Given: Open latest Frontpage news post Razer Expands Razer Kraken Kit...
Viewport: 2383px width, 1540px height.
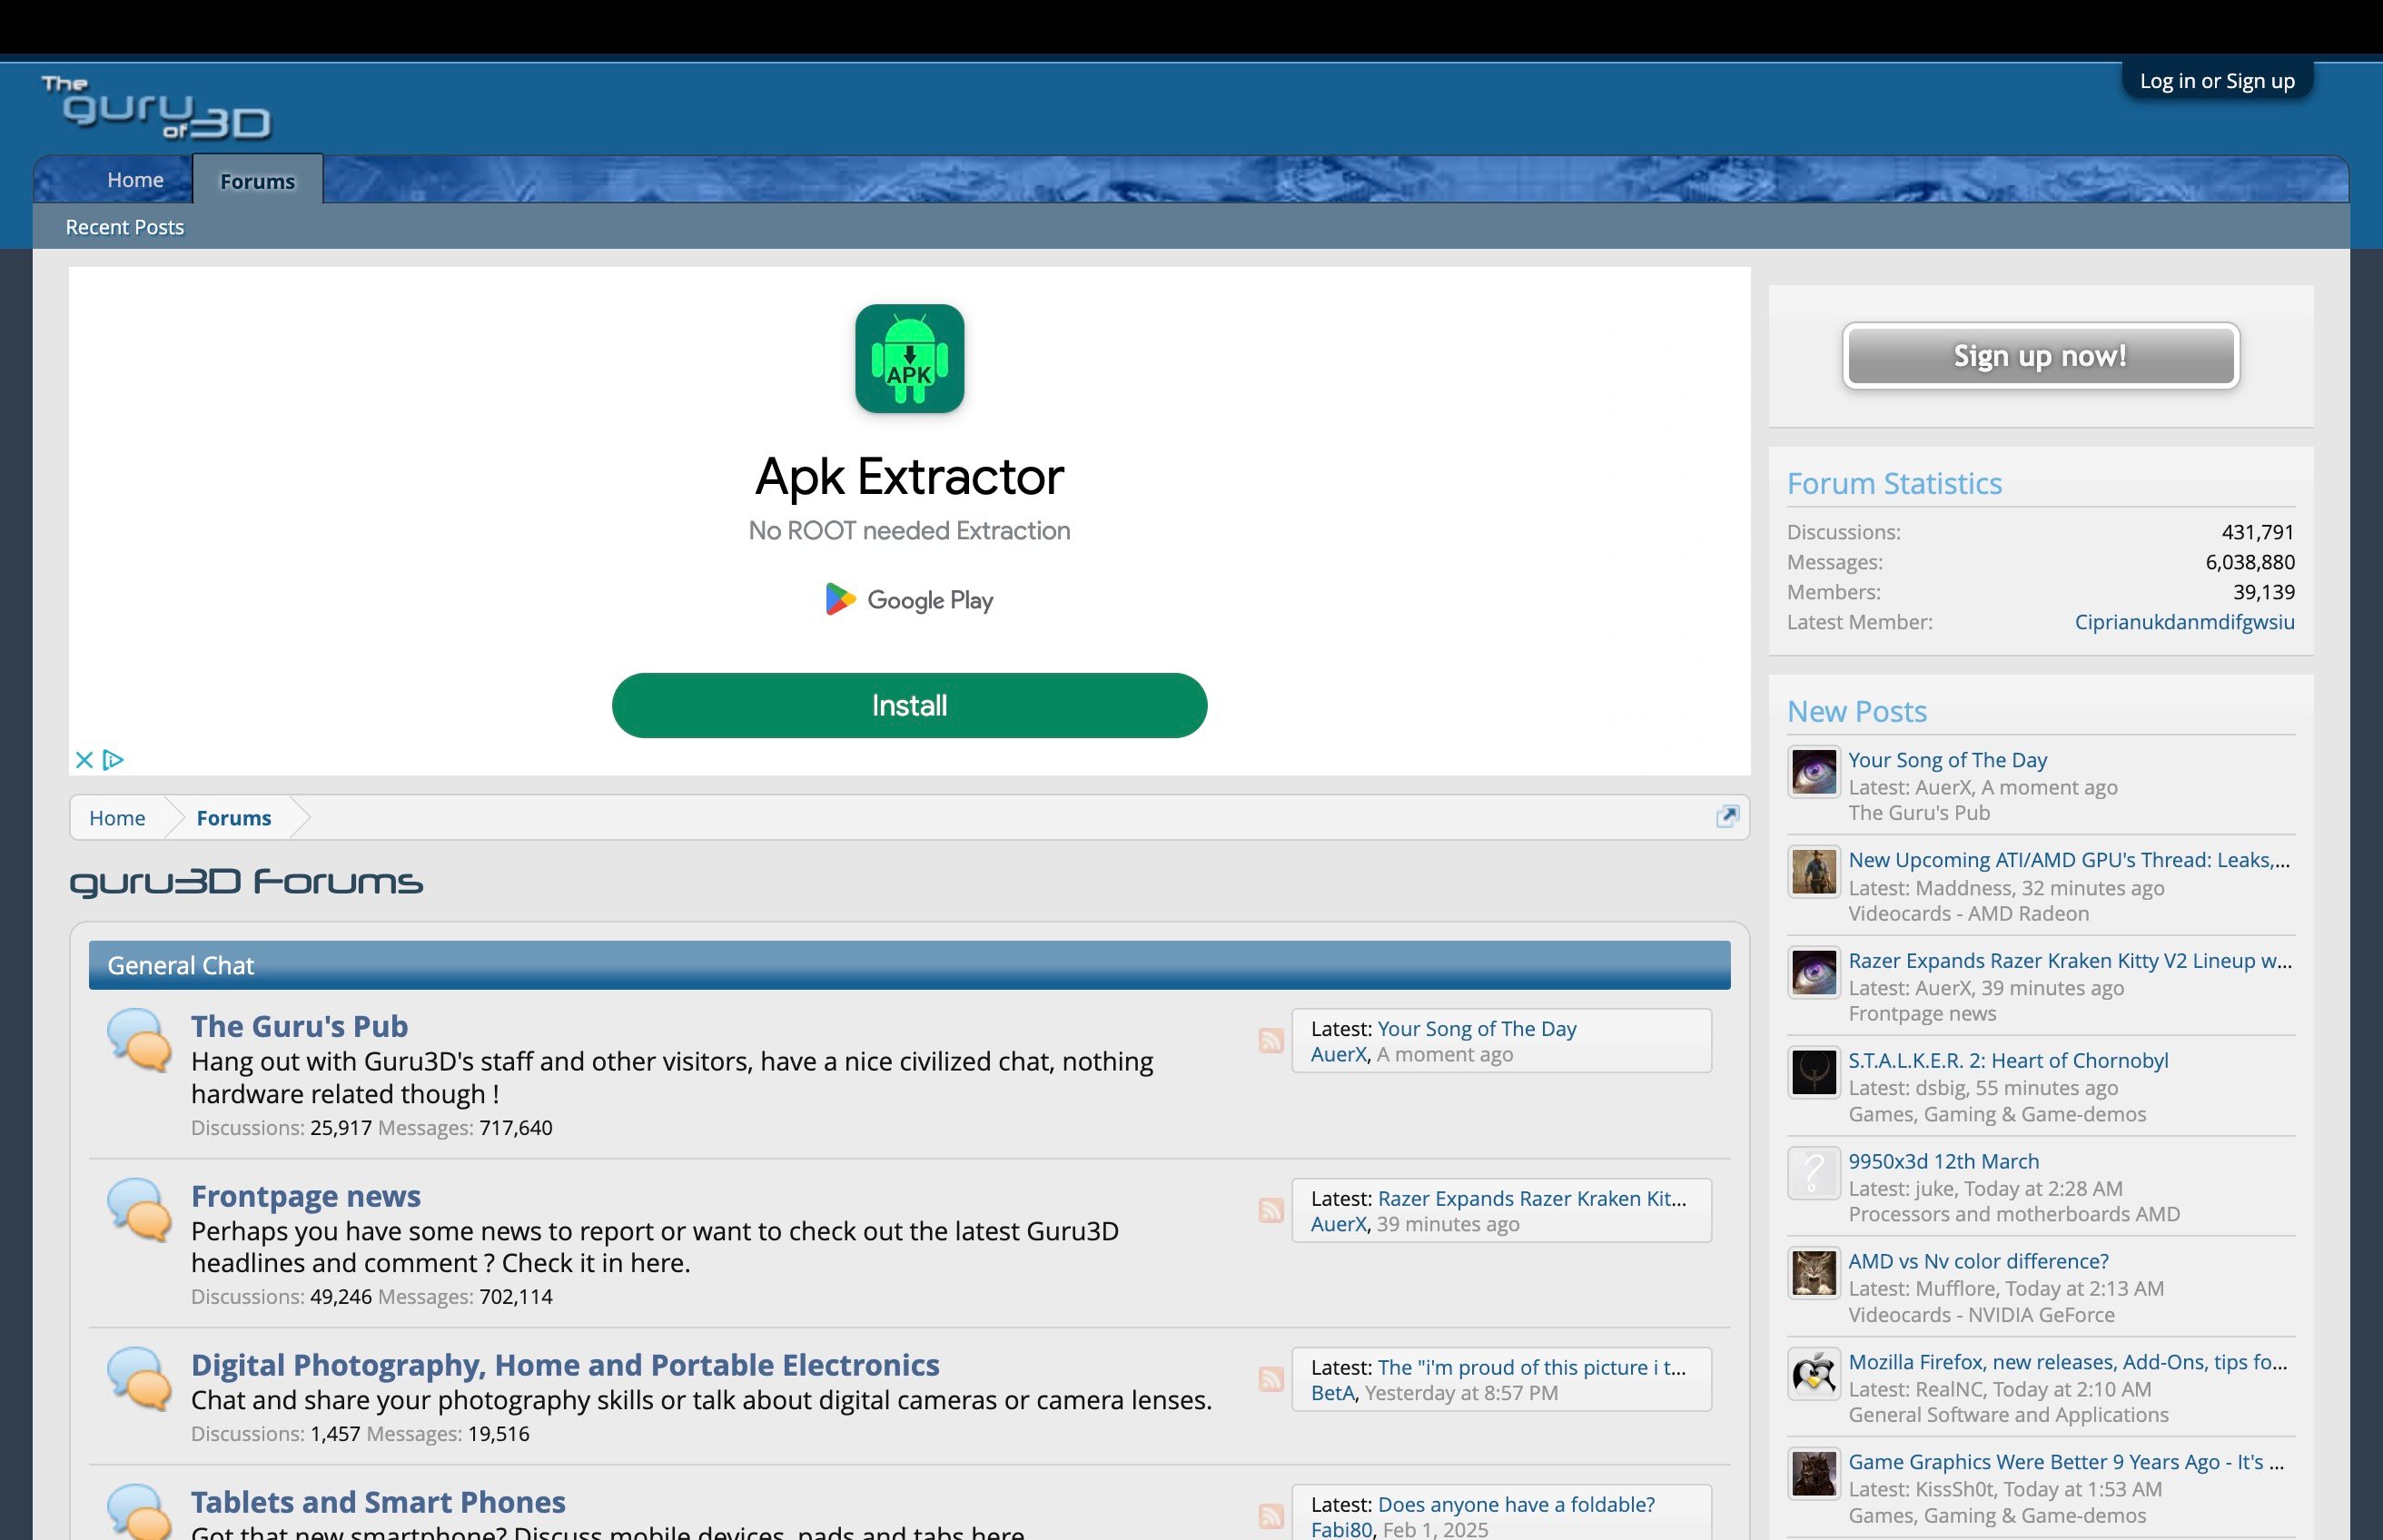Looking at the screenshot, I should click(1531, 1198).
